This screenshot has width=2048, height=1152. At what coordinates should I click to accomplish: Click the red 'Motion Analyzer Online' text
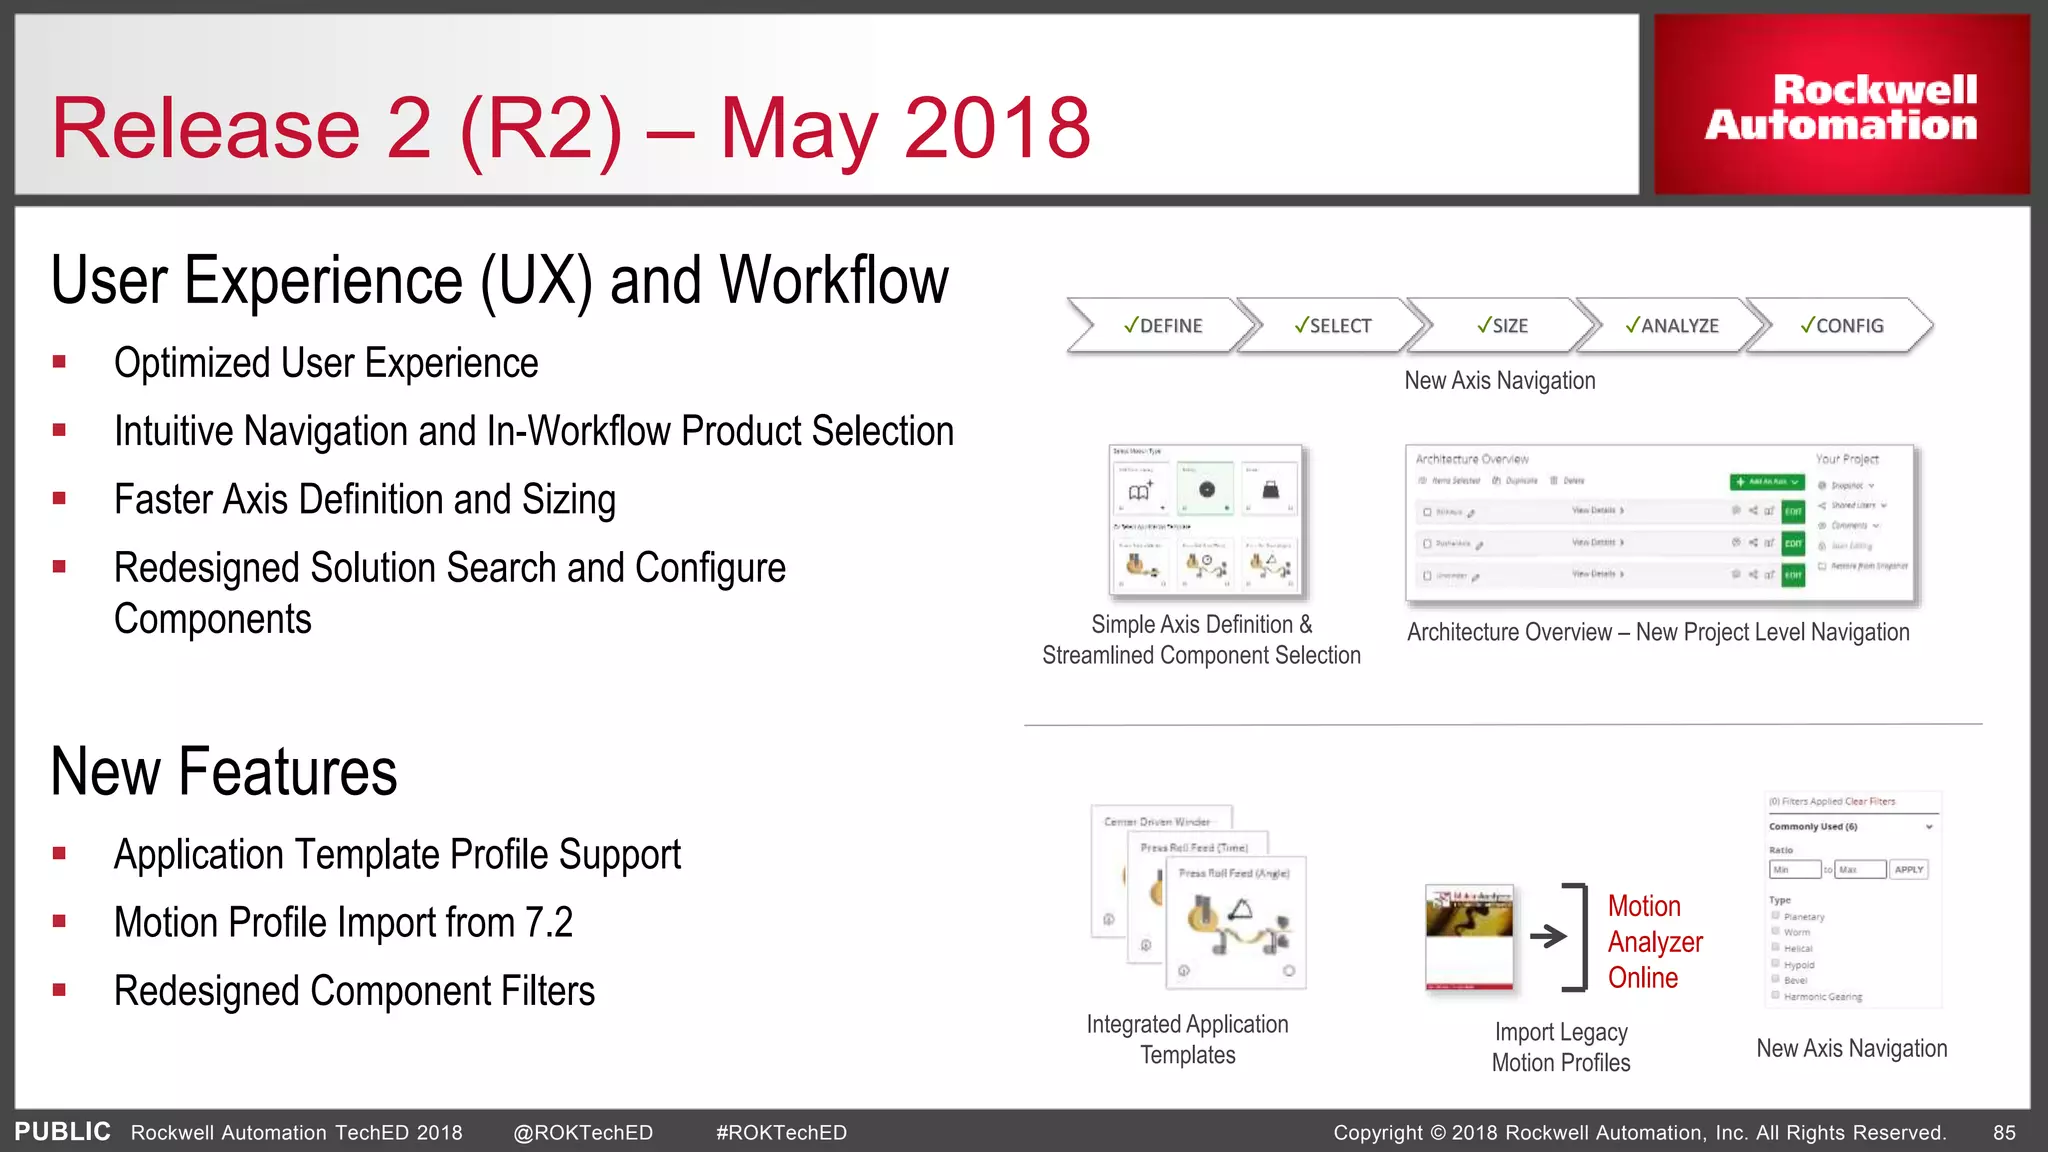pos(1655,942)
